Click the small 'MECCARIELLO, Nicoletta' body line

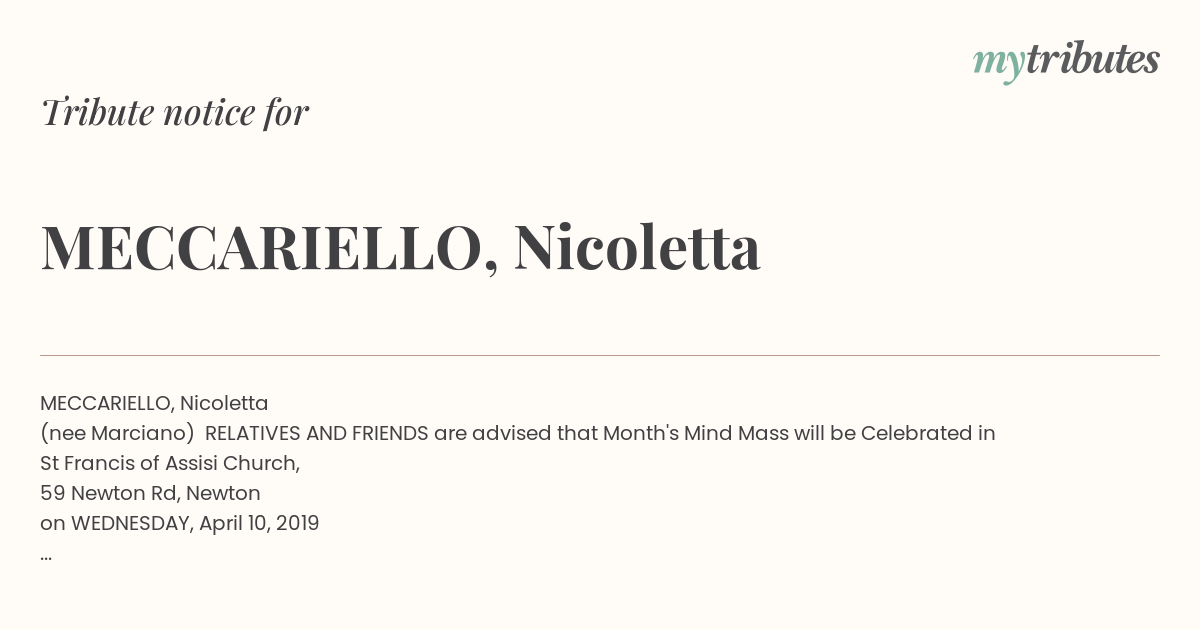point(154,404)
